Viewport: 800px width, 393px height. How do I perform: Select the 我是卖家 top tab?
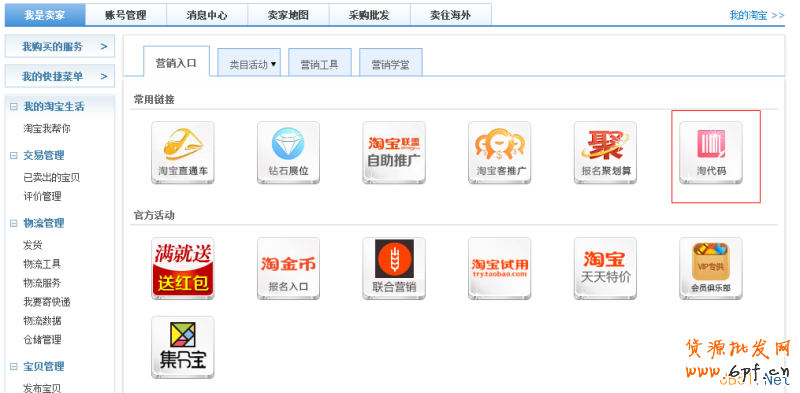pyautogui.click(x=45, y=15)
